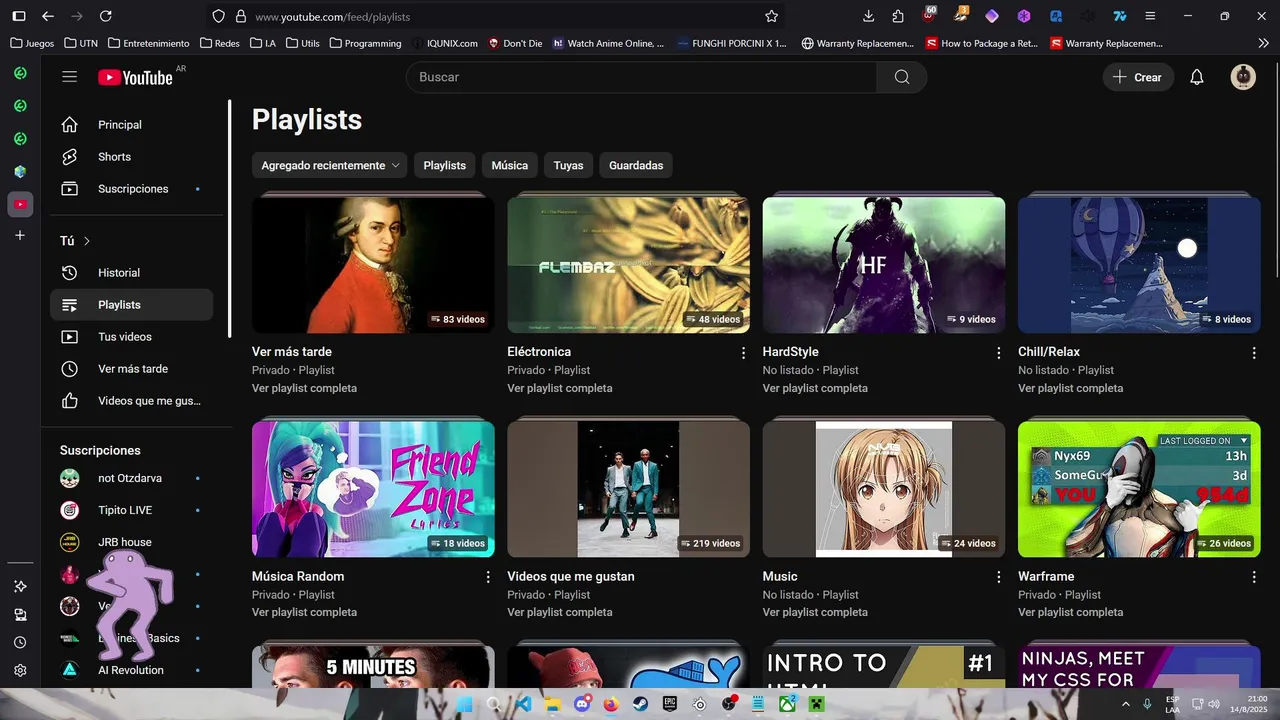Open the Firefox application menu
This screenshot has width=1280, height=720.
(x=1151, y=16)
